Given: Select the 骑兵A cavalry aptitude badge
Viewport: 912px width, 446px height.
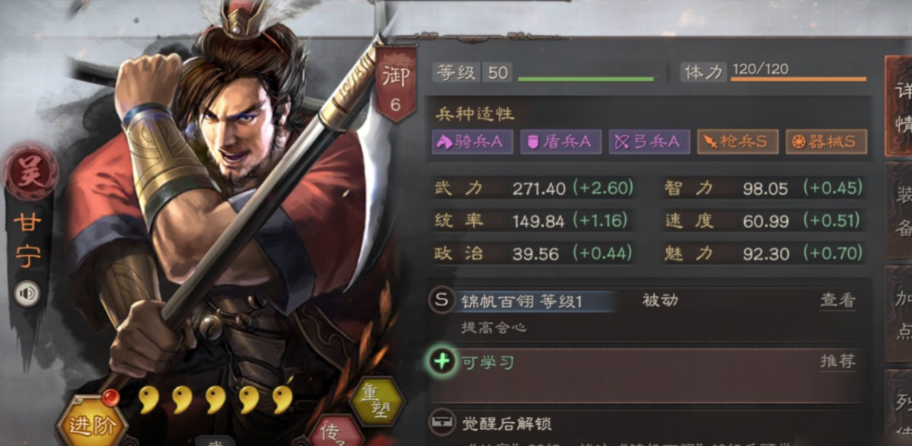Looking at the screenshot, I should tap(472, 142).
